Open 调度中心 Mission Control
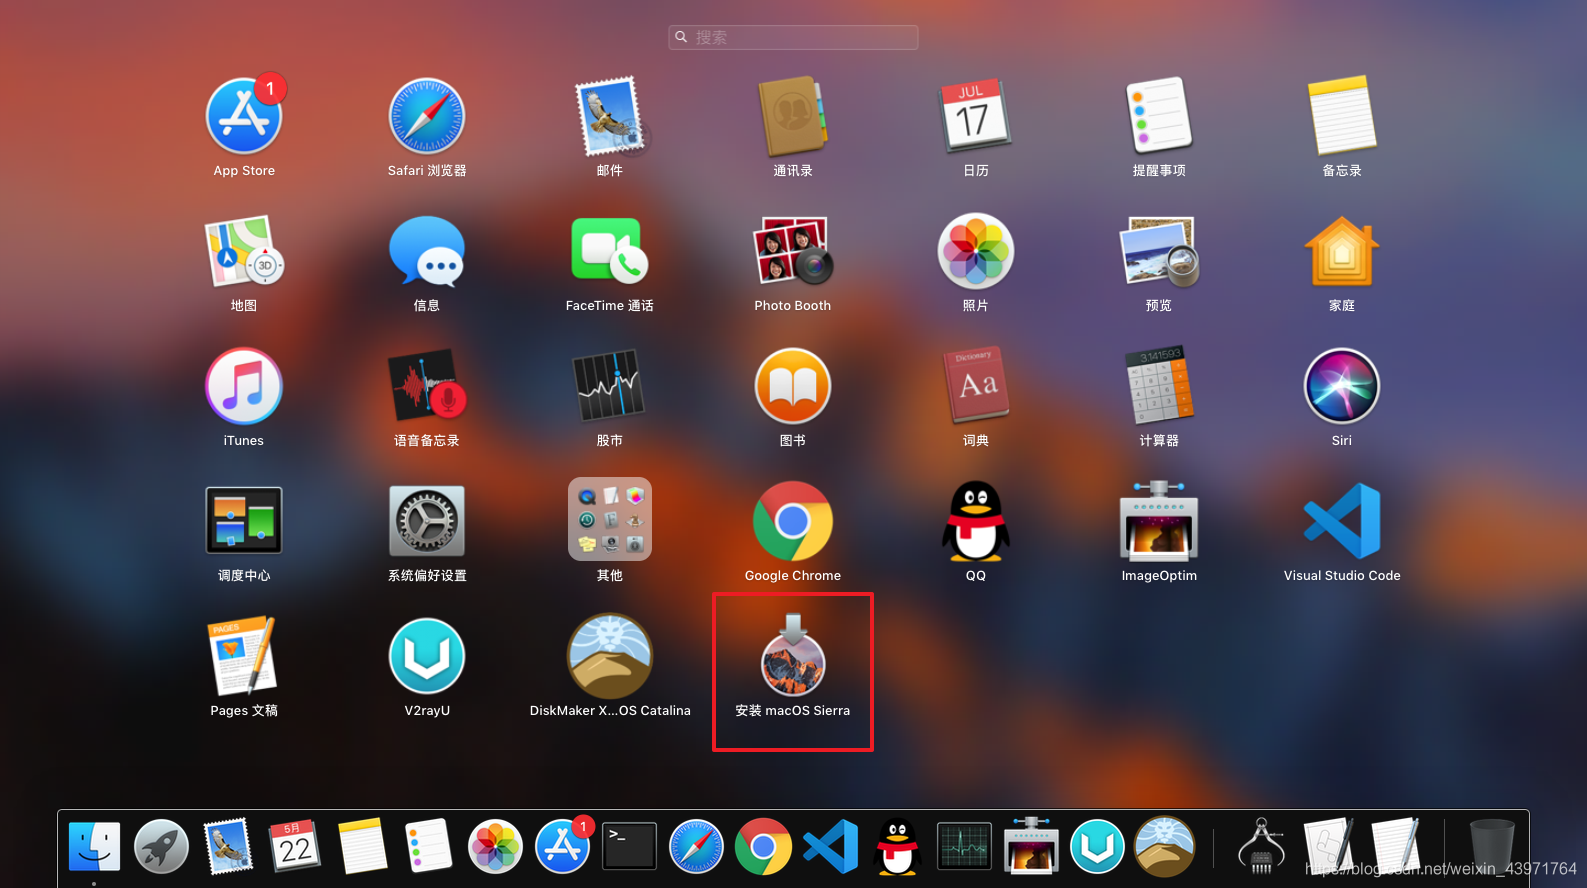The height and width of the screenshot is (888, 1587). 244,521
